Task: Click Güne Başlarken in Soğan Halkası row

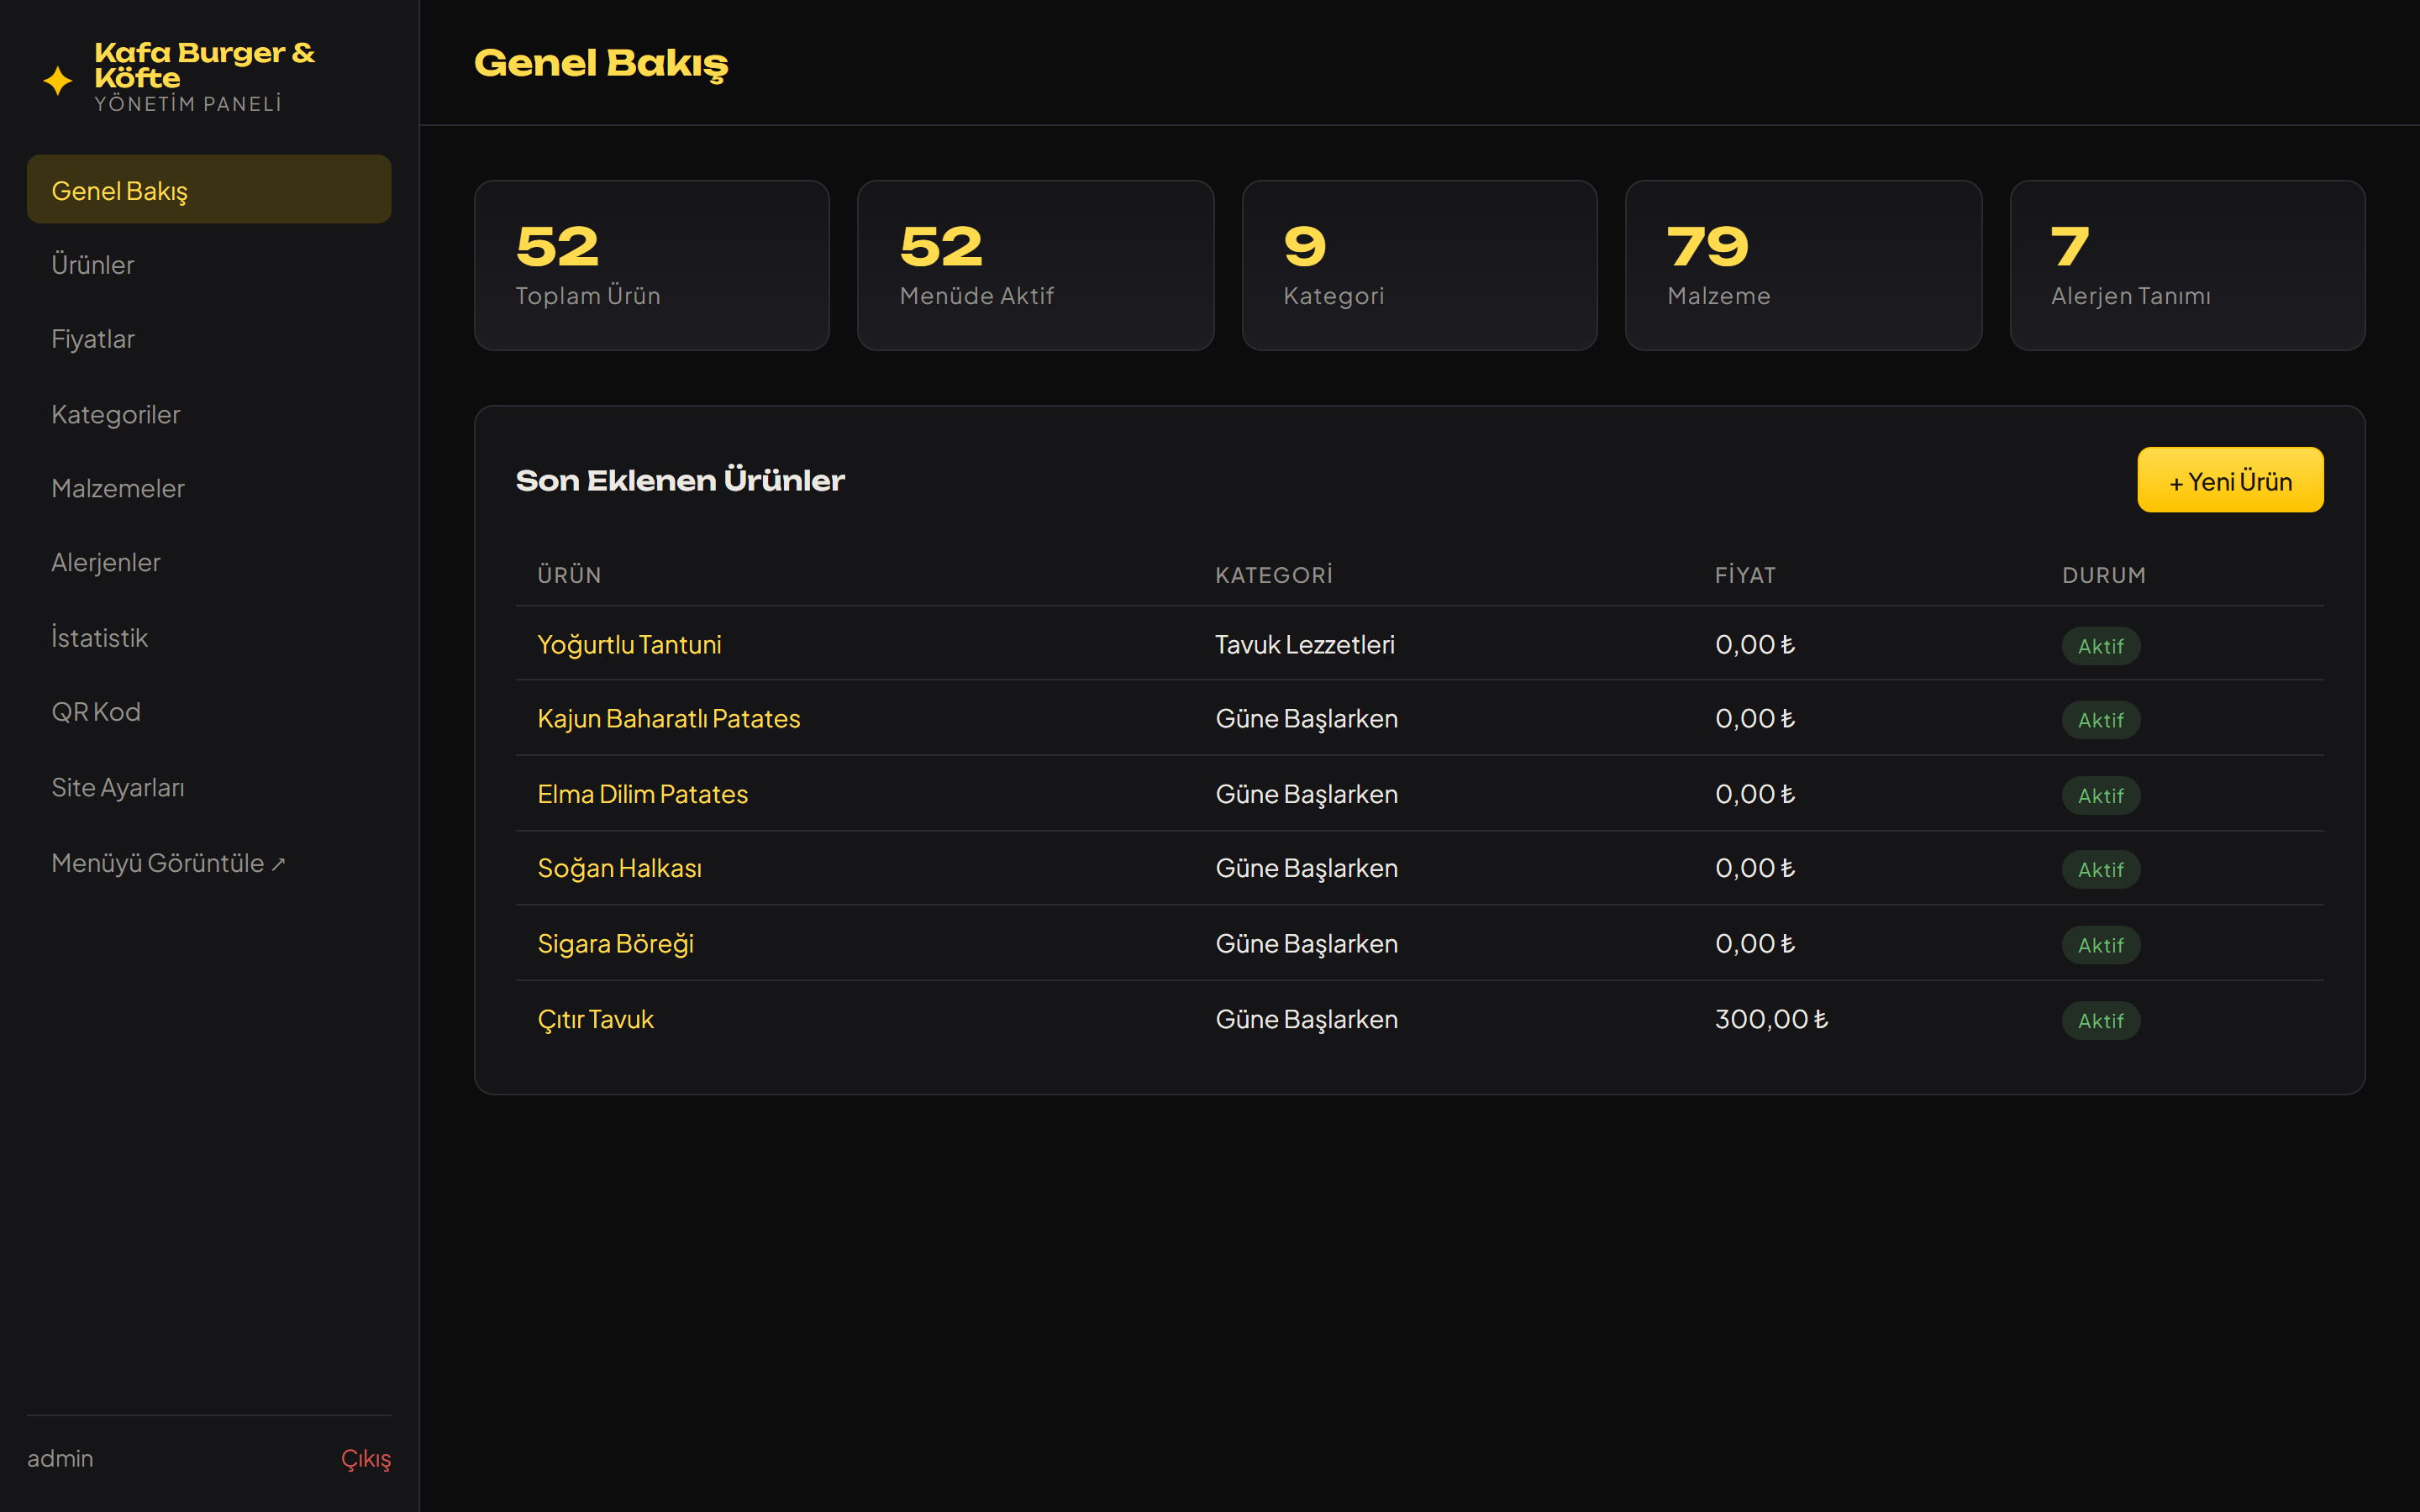Action: click(x=1306, y=868)
